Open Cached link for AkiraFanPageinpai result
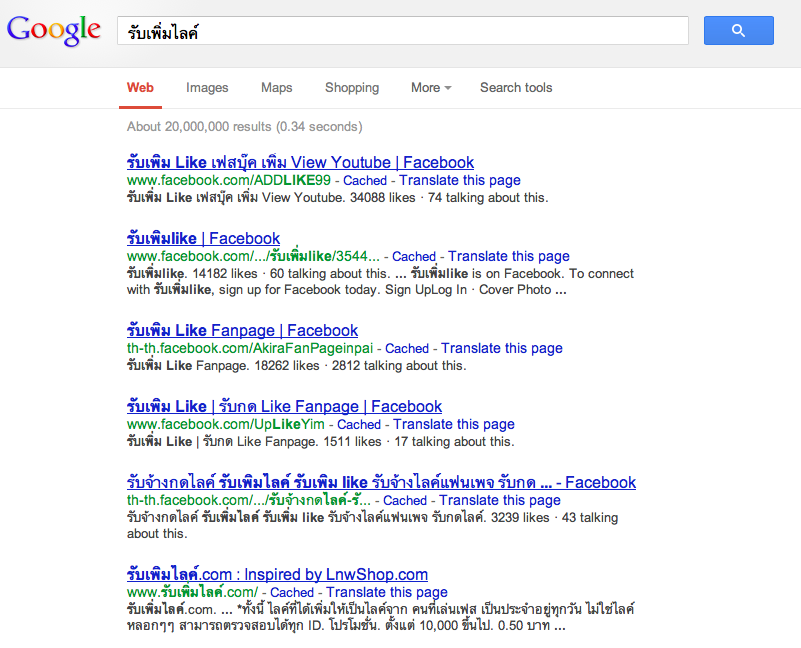801x648 pixels. (x=407, y=349)
